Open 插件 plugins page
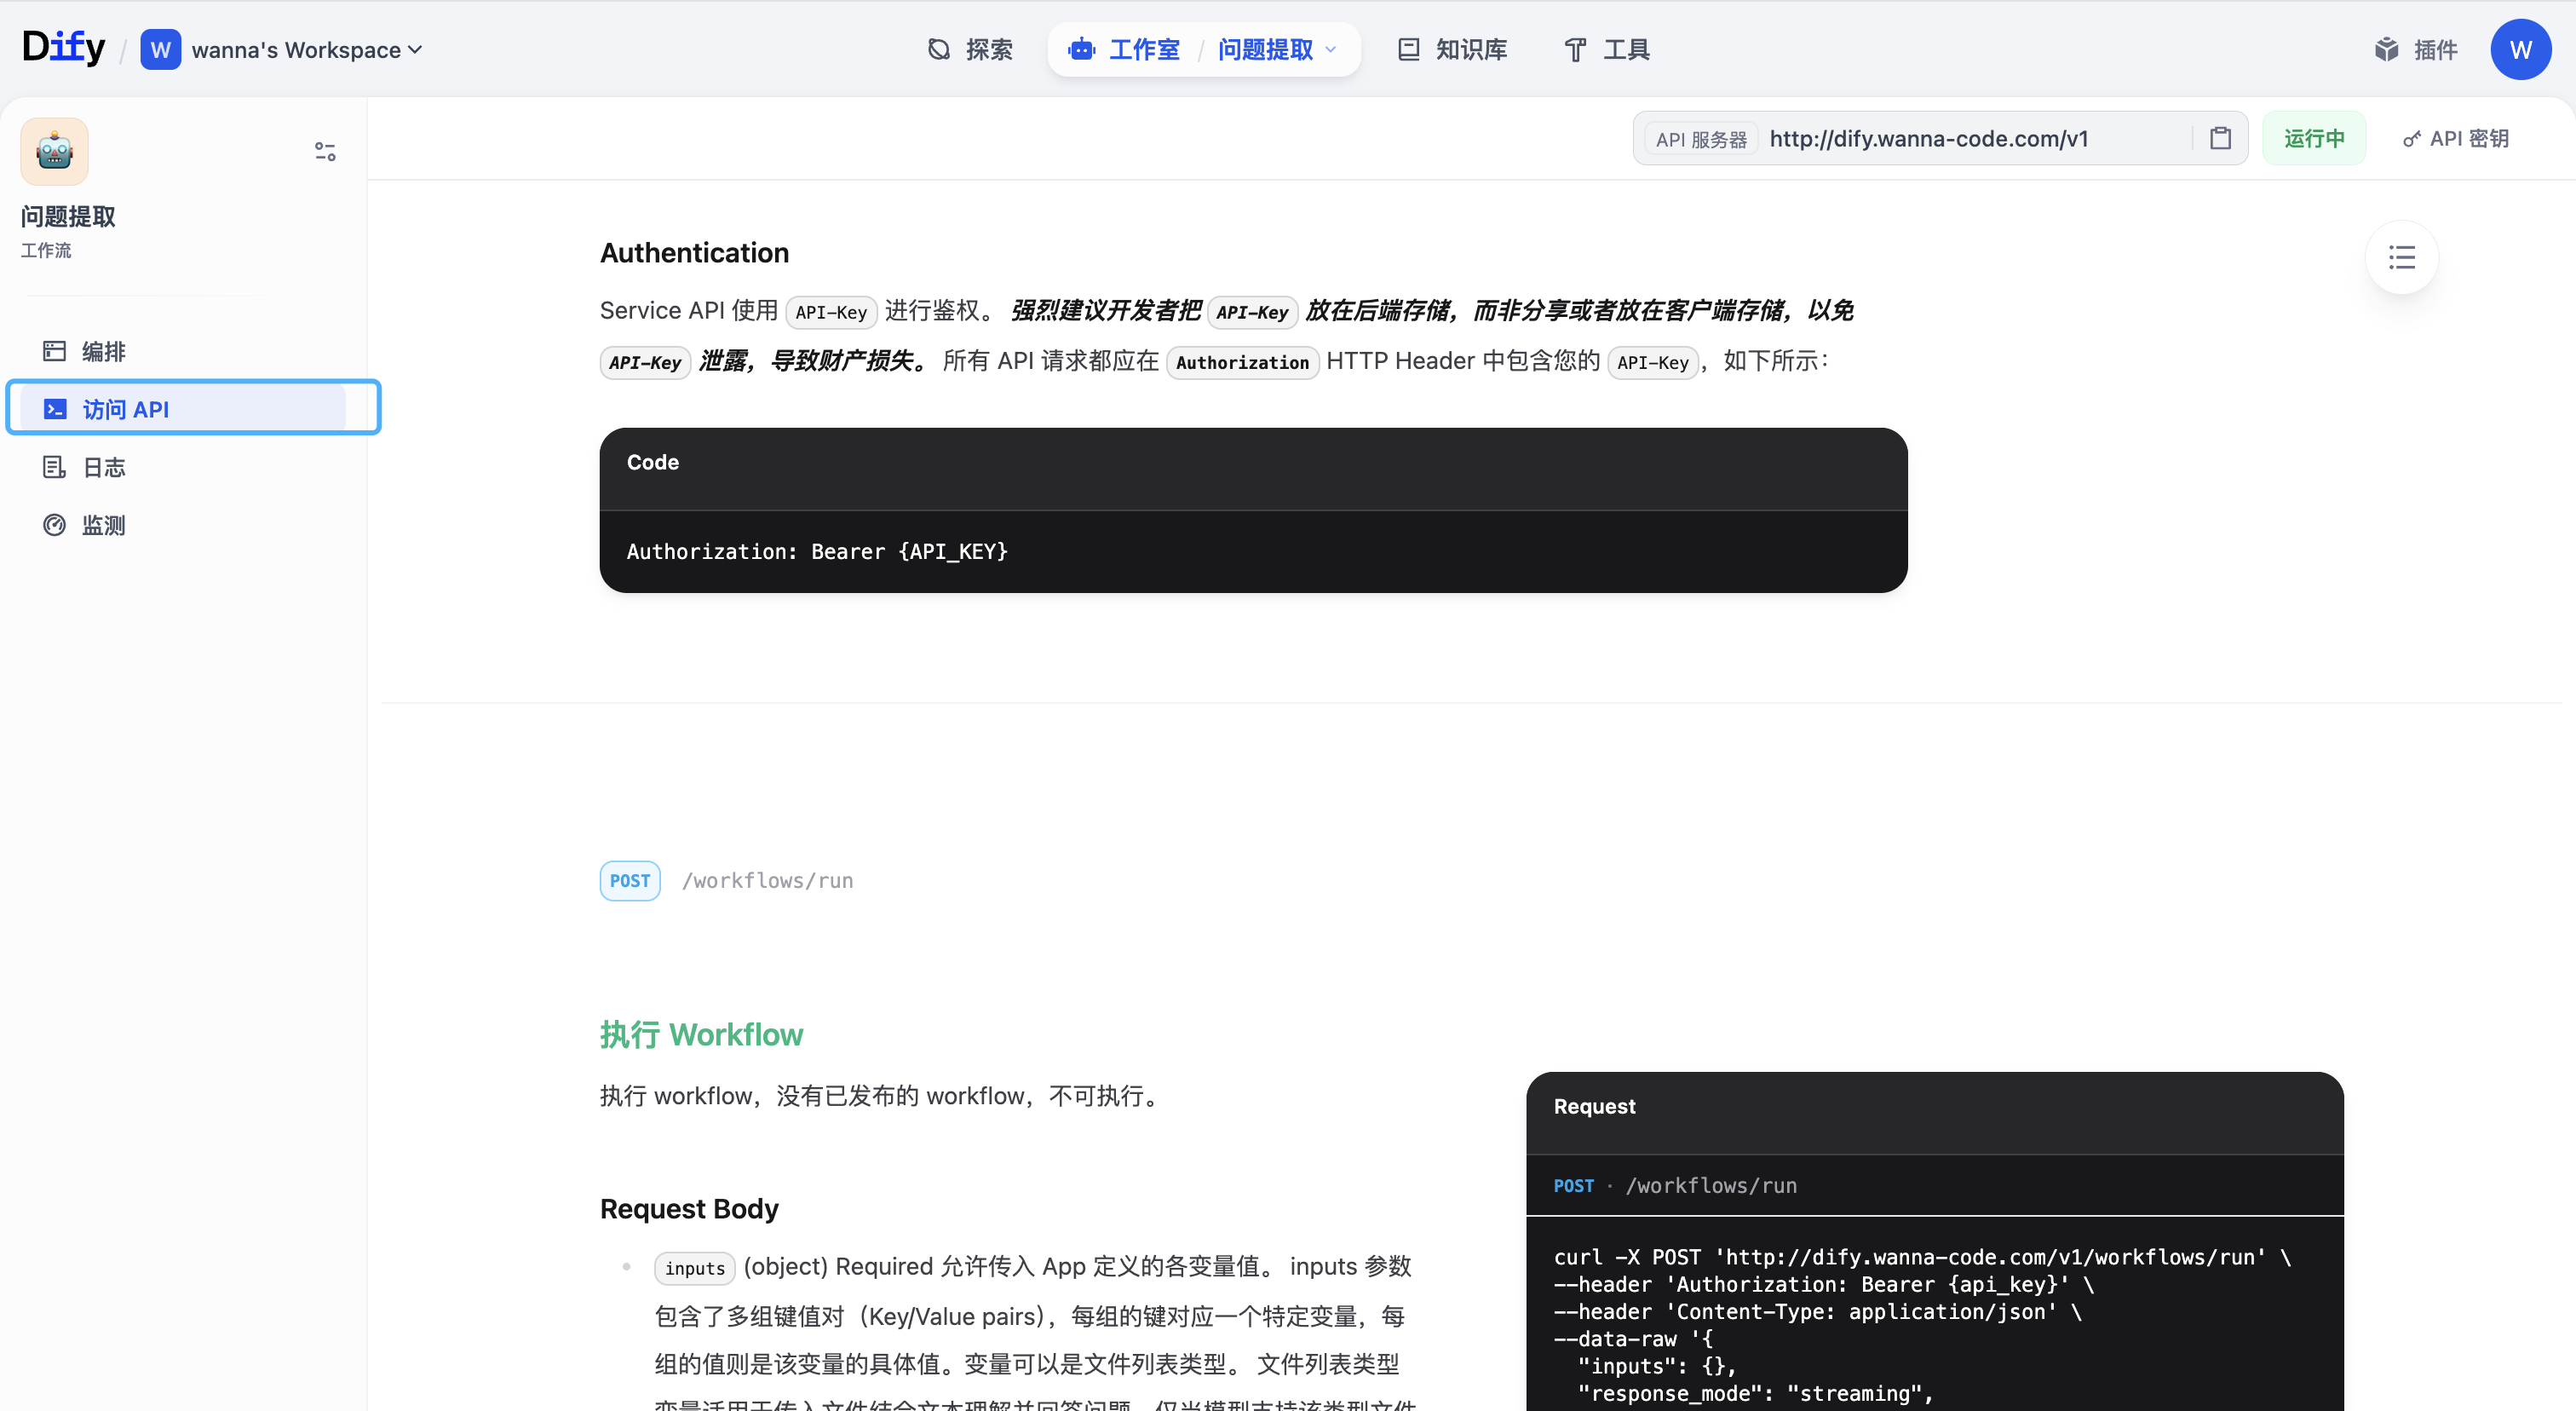 (x=2416, y=49)
